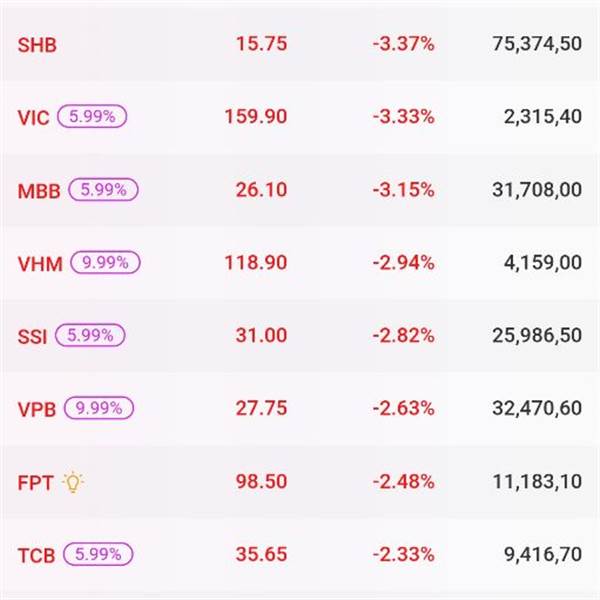Viewport: 600px width, 600px height.
Task: Tap the 5.99% badge beside VIC
Action: coord(92,116)
